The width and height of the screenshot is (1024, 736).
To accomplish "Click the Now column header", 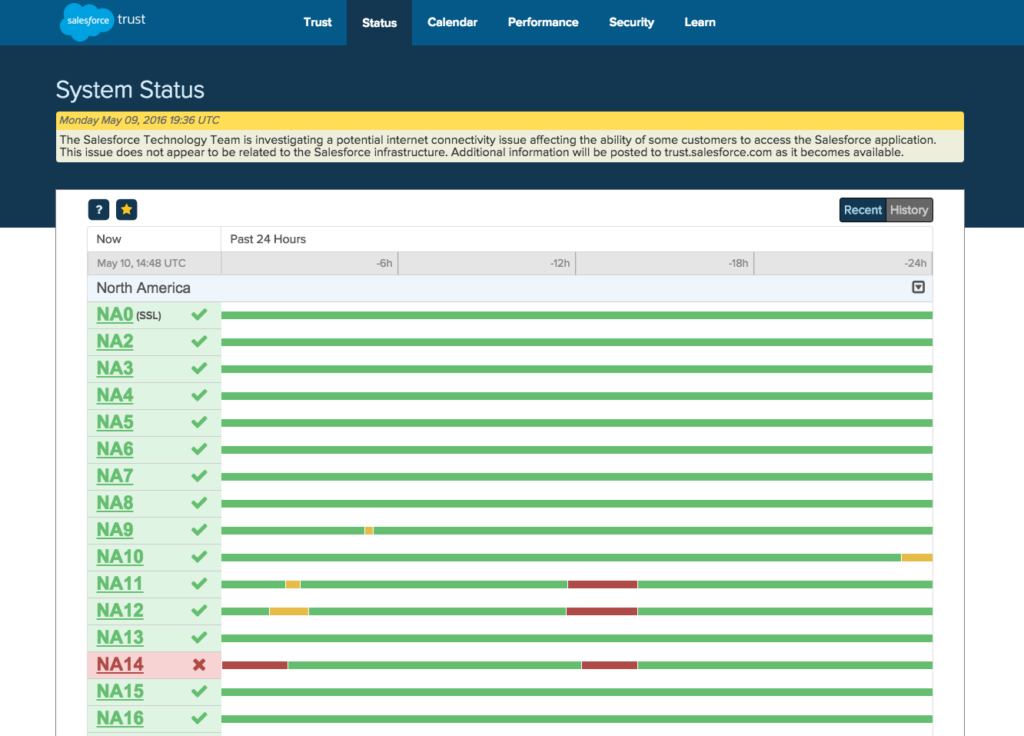I will click(108, 239).
